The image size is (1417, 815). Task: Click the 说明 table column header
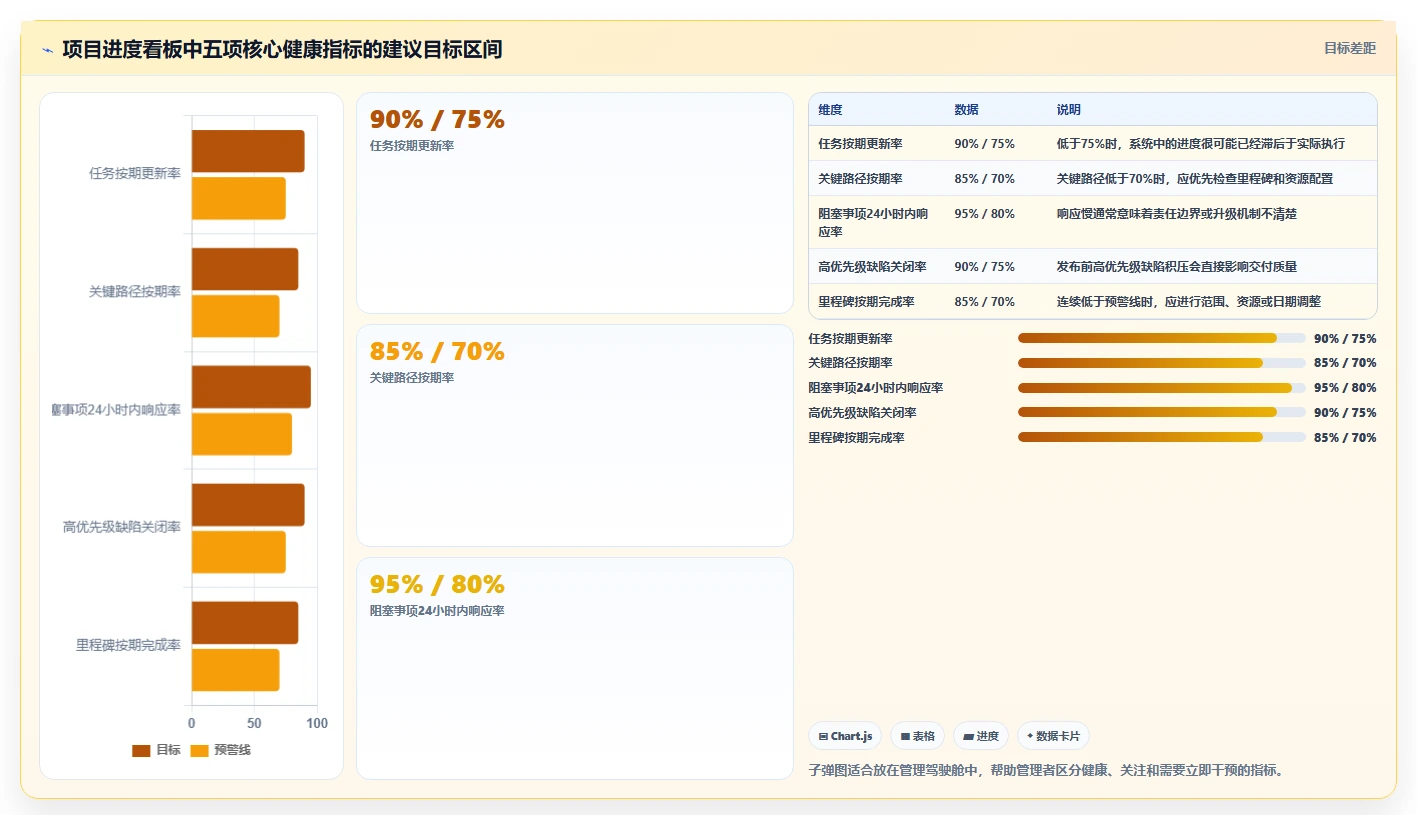coord(1068,110)
